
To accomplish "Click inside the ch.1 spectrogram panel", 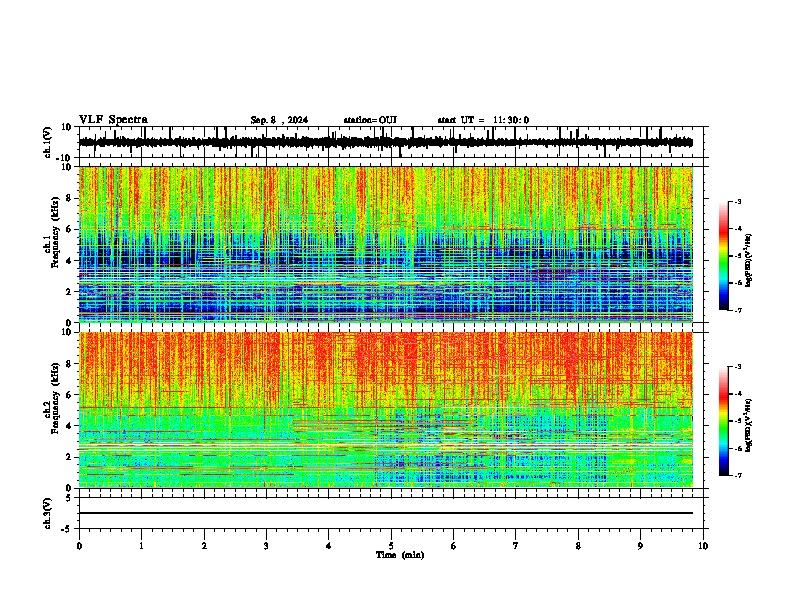I will coord(385,244).
